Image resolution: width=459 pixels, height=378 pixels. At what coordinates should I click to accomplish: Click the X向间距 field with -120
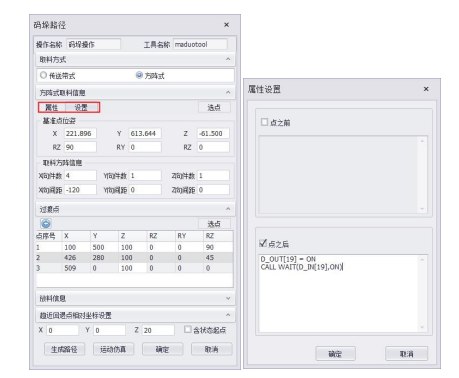(x=80, y=190)
